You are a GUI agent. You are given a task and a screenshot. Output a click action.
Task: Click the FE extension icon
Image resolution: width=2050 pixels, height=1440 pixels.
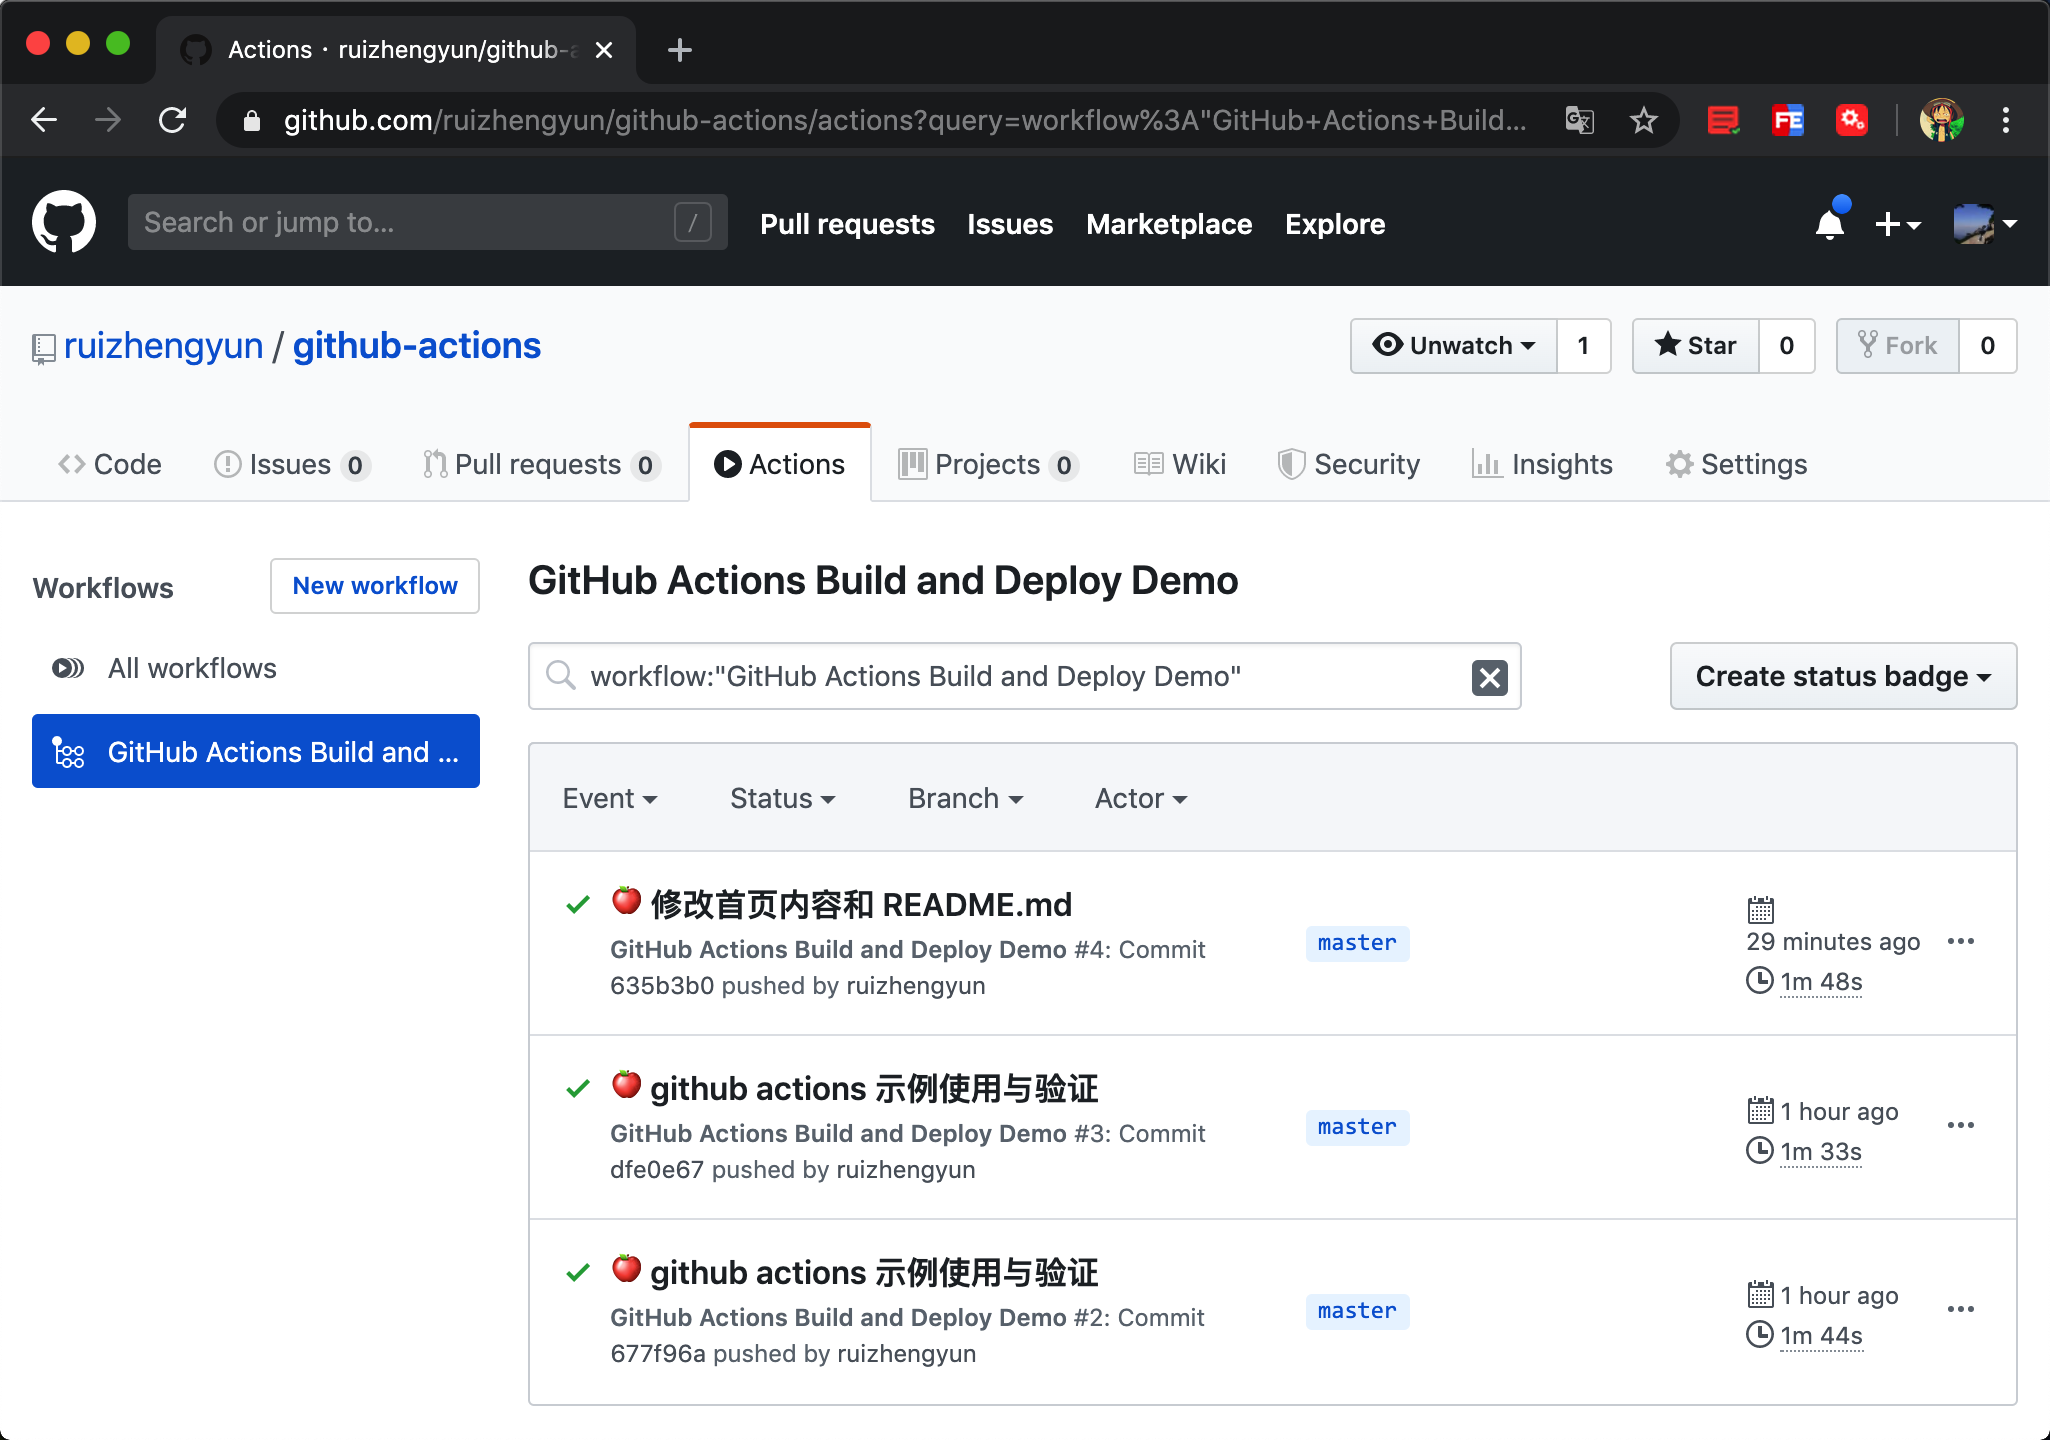pyautogui.click(x=1787, y=121)
